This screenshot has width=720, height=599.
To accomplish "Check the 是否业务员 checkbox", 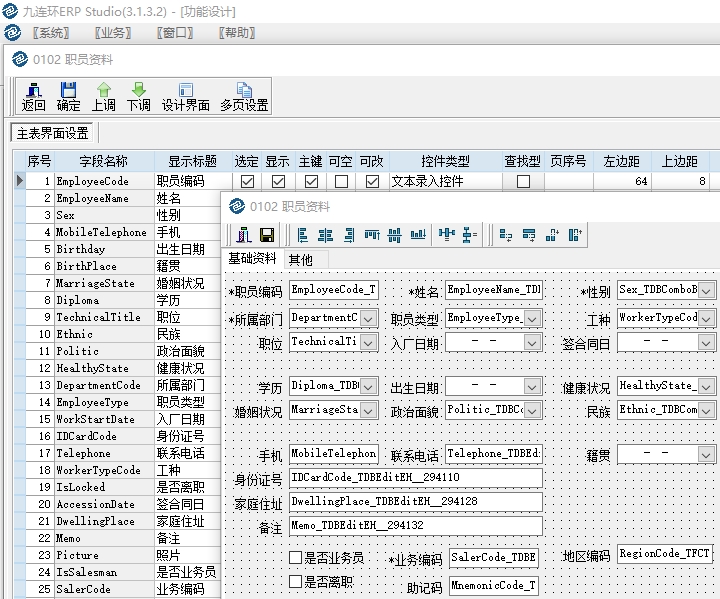I will tap(296, 558).
